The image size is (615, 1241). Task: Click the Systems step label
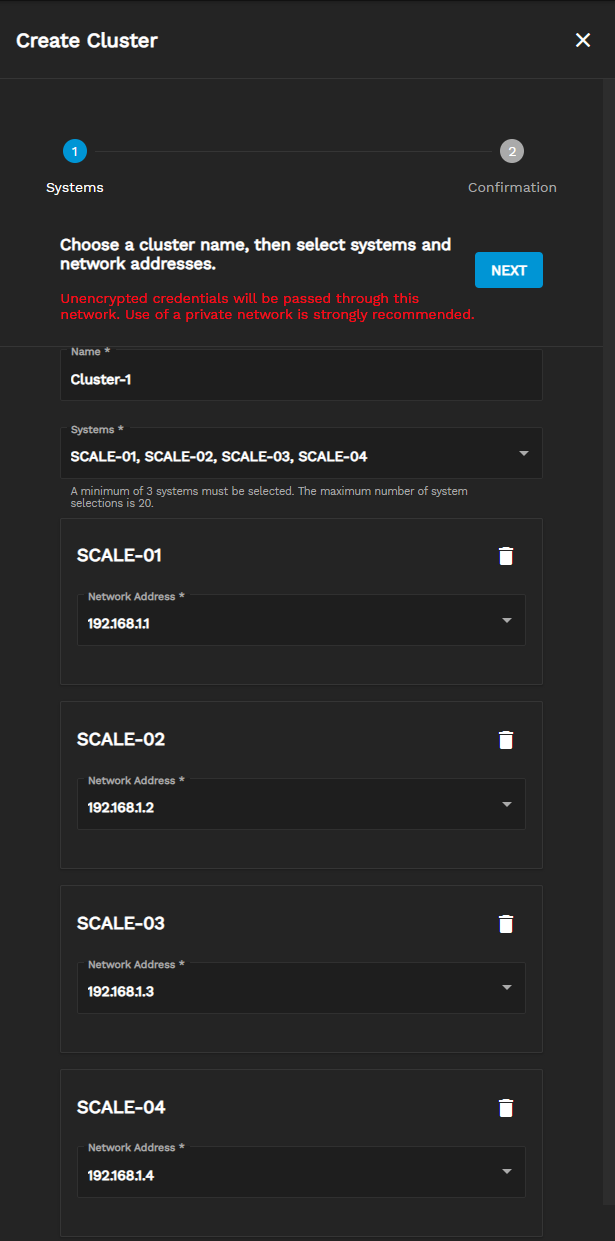(75, 188)
